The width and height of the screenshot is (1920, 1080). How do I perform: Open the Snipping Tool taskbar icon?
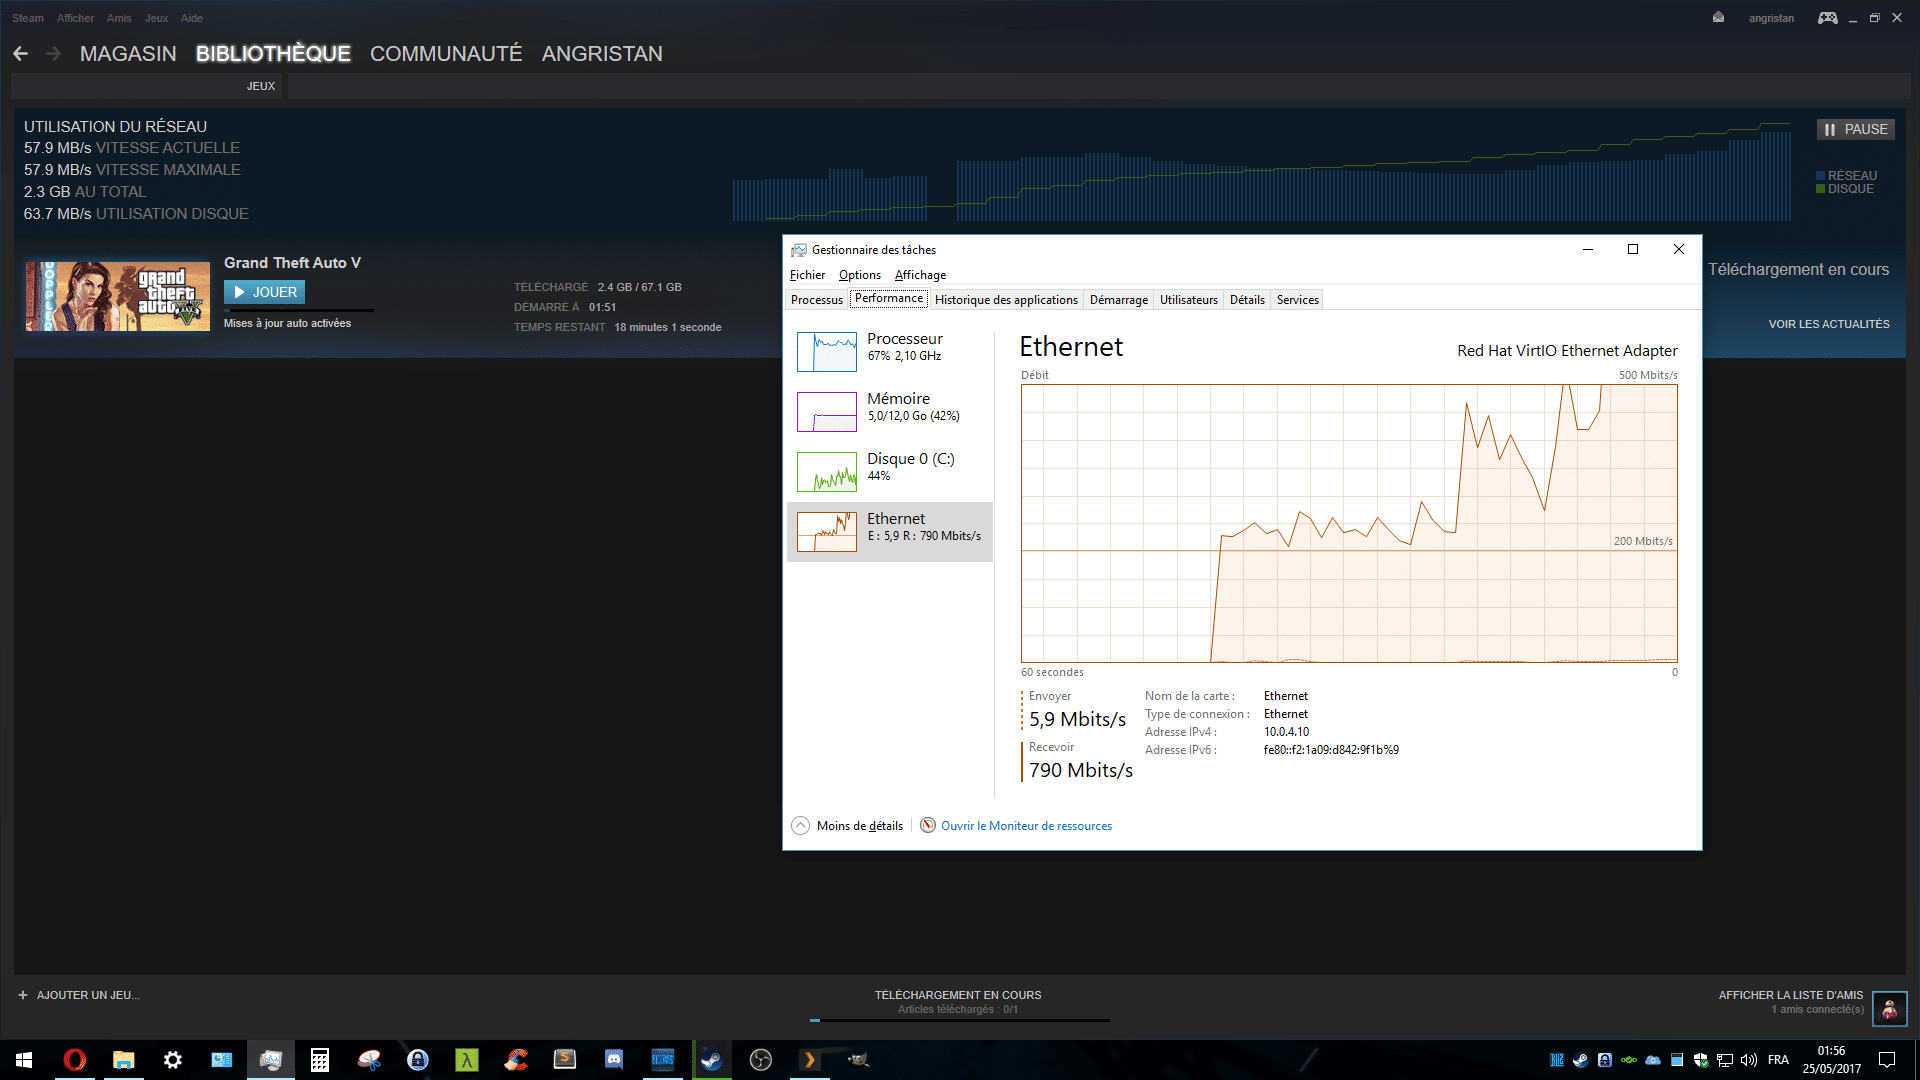click(369, 1060)
